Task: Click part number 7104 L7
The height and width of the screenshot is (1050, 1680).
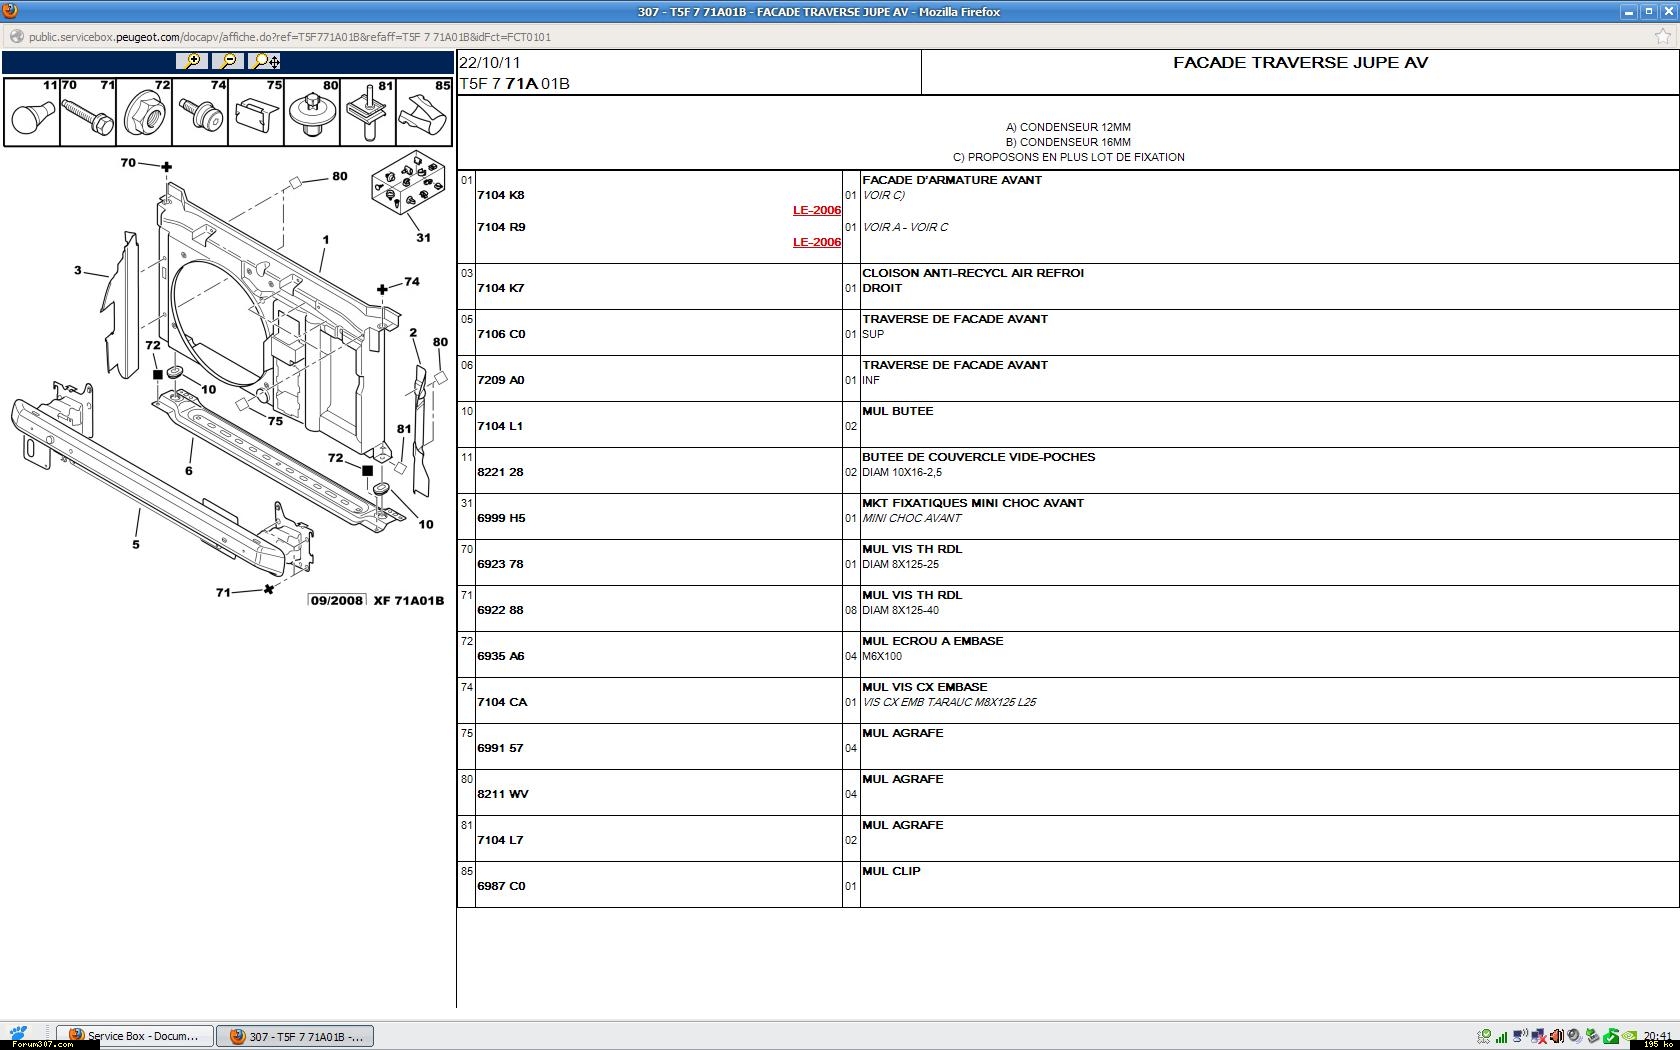Action: (500, 840)
